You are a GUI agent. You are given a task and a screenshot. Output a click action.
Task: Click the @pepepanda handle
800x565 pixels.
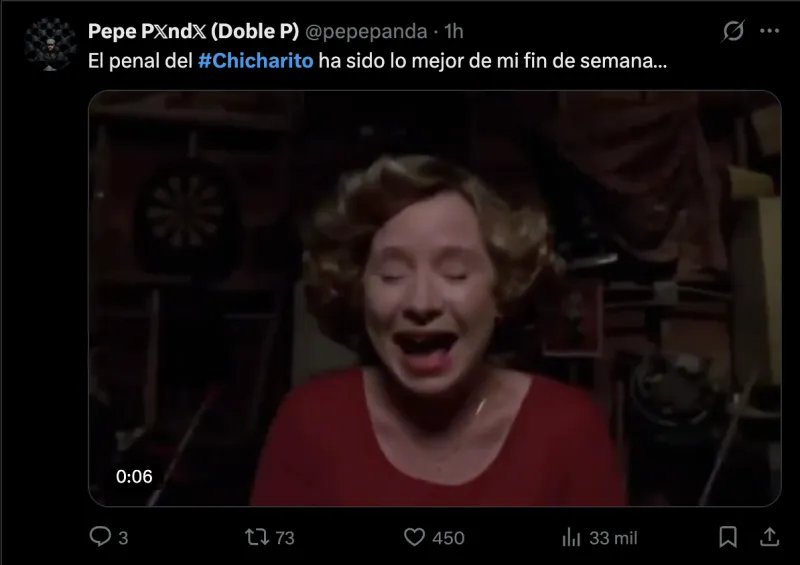coord(366,32)
